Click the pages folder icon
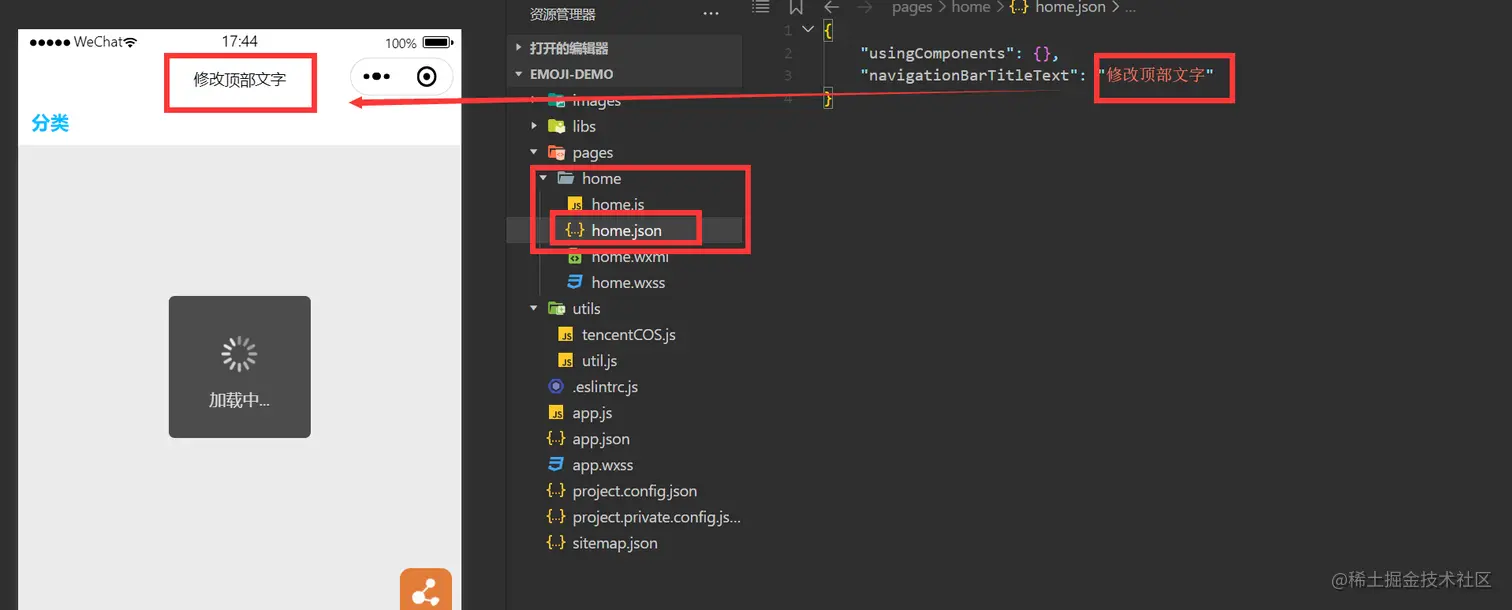Viewport: 1512px width, 610px height. tap(557, 152)
